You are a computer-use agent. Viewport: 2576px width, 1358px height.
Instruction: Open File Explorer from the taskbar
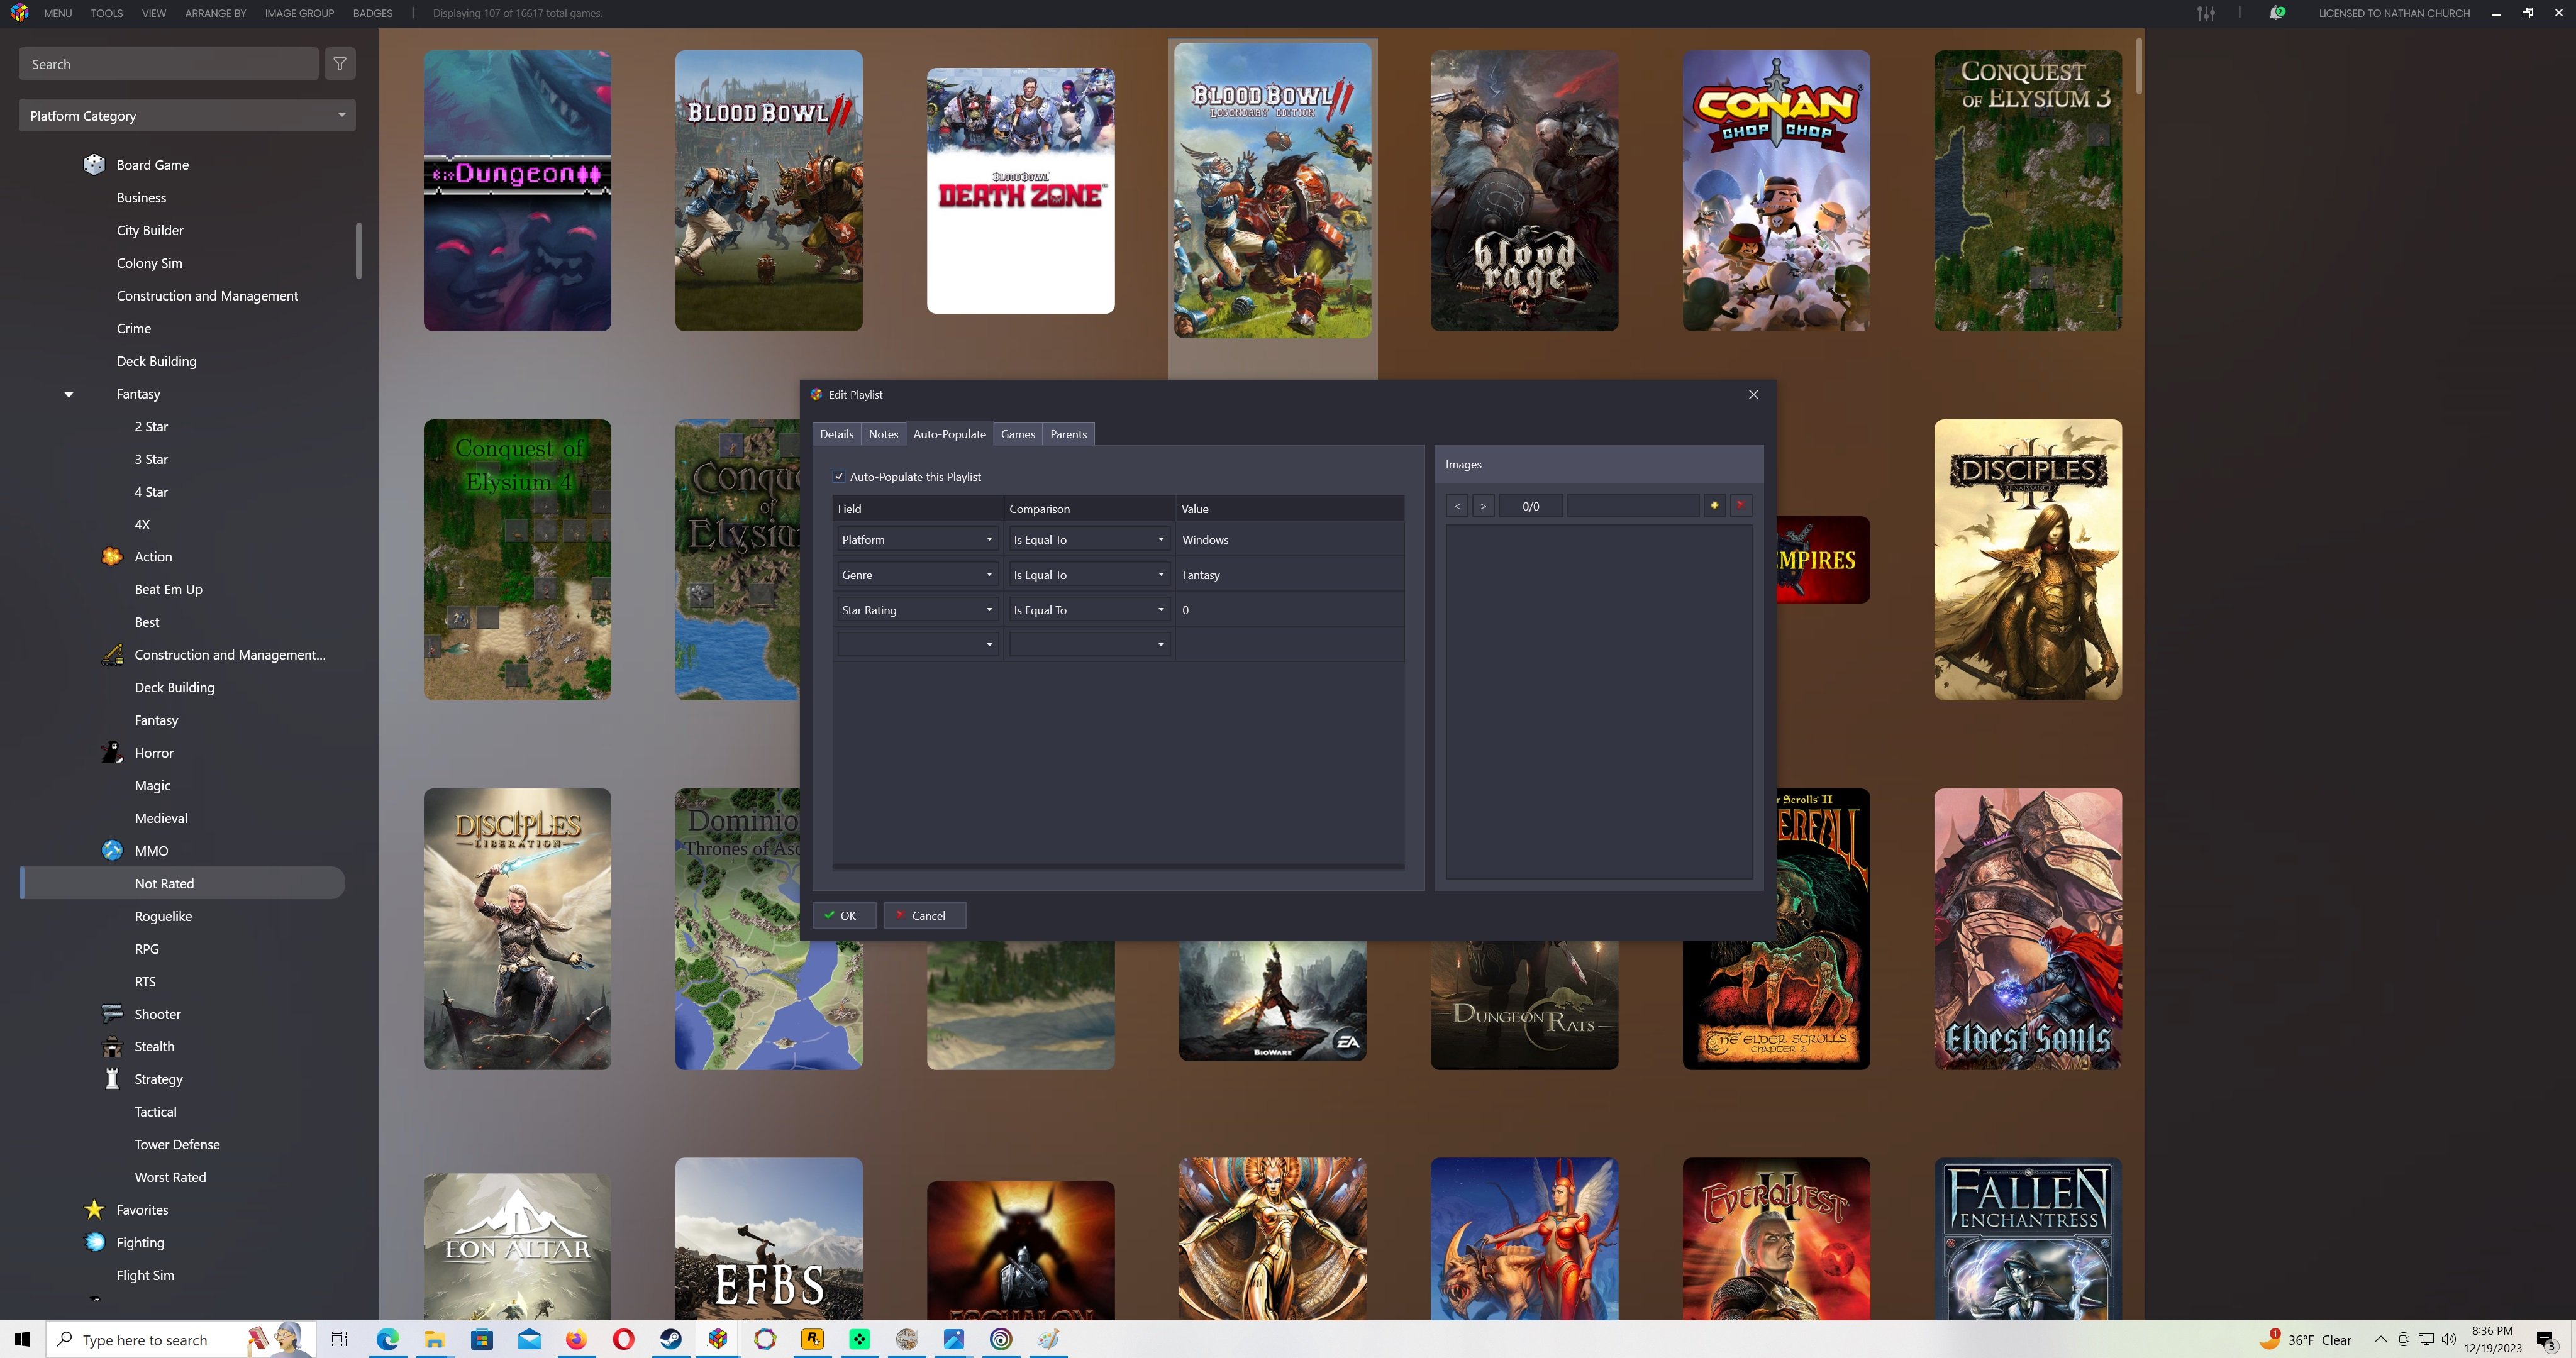click(x=434, y=1339)
